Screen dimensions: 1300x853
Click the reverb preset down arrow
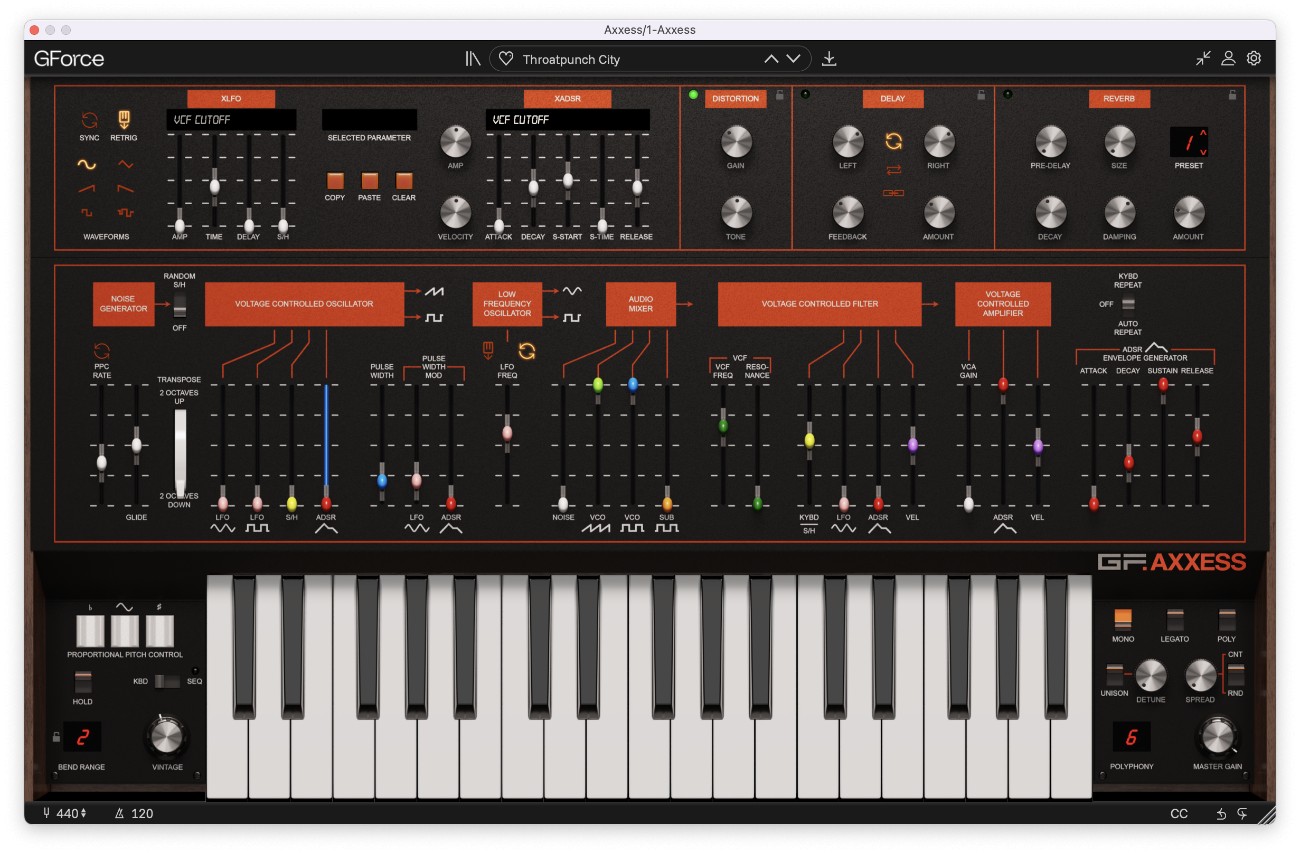(x=1203, y=152)
